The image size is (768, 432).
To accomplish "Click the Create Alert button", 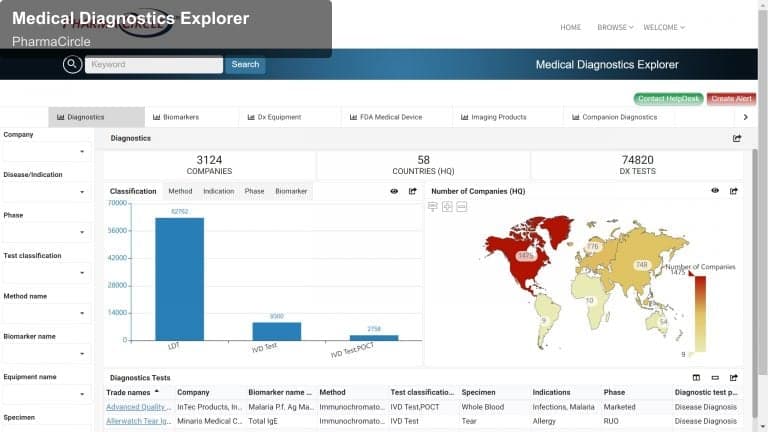I will coord(731,99).
